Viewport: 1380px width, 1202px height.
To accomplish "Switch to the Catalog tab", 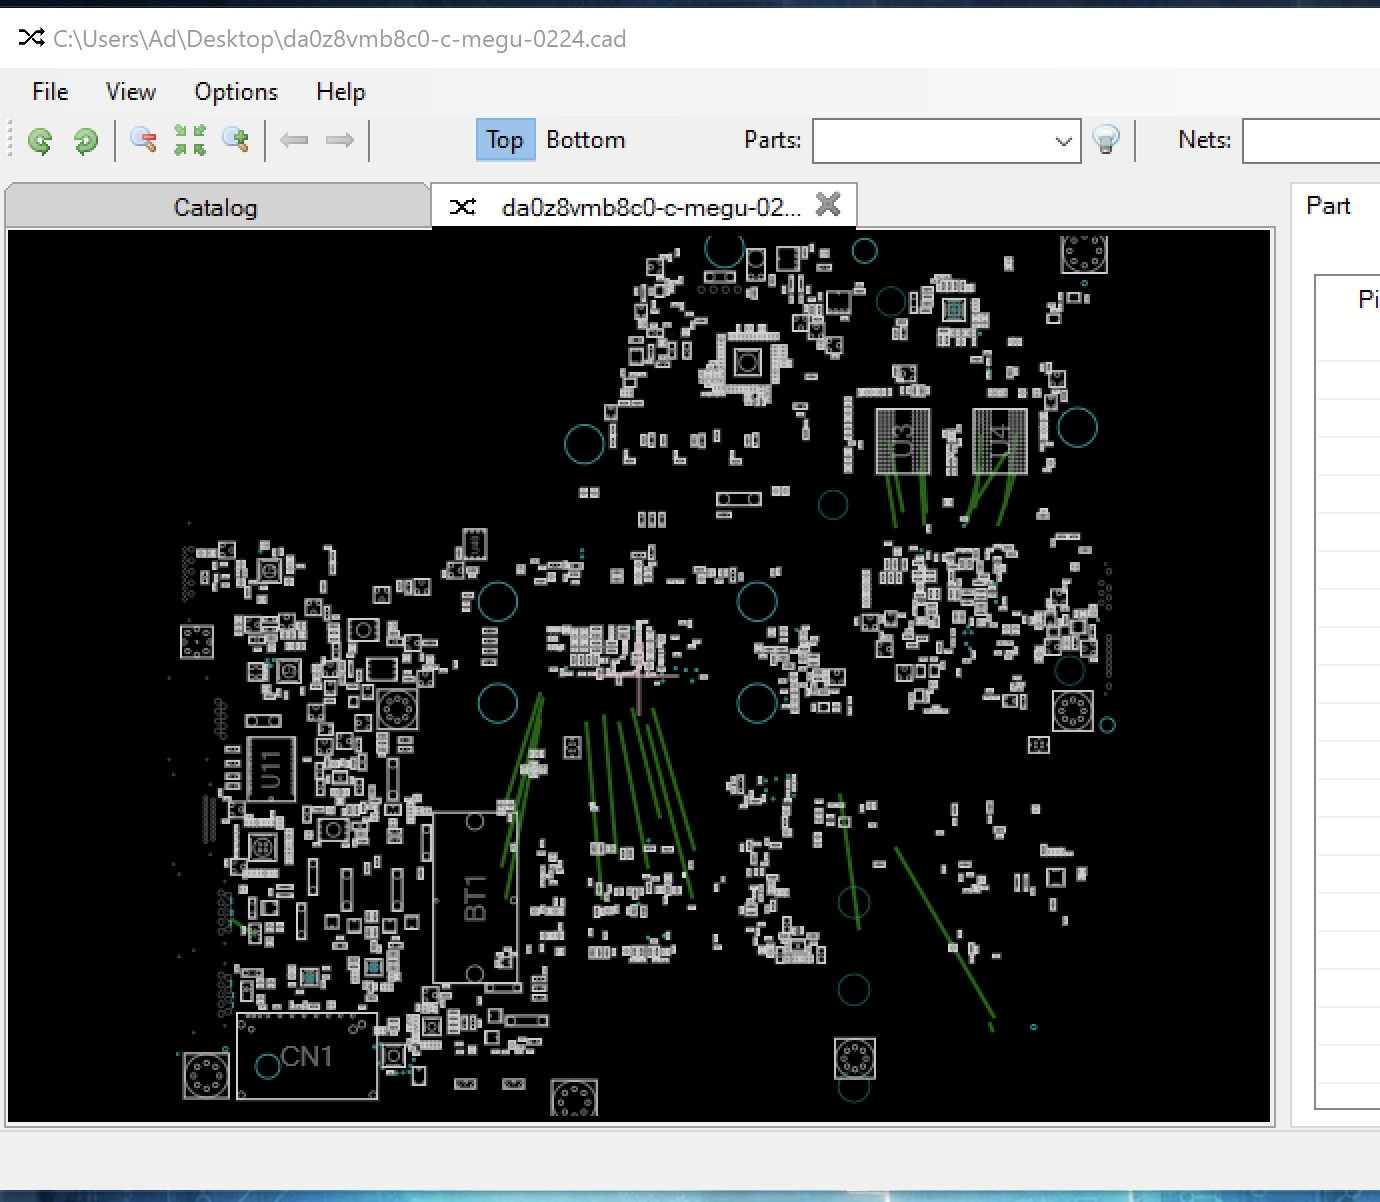I will 215,207.
